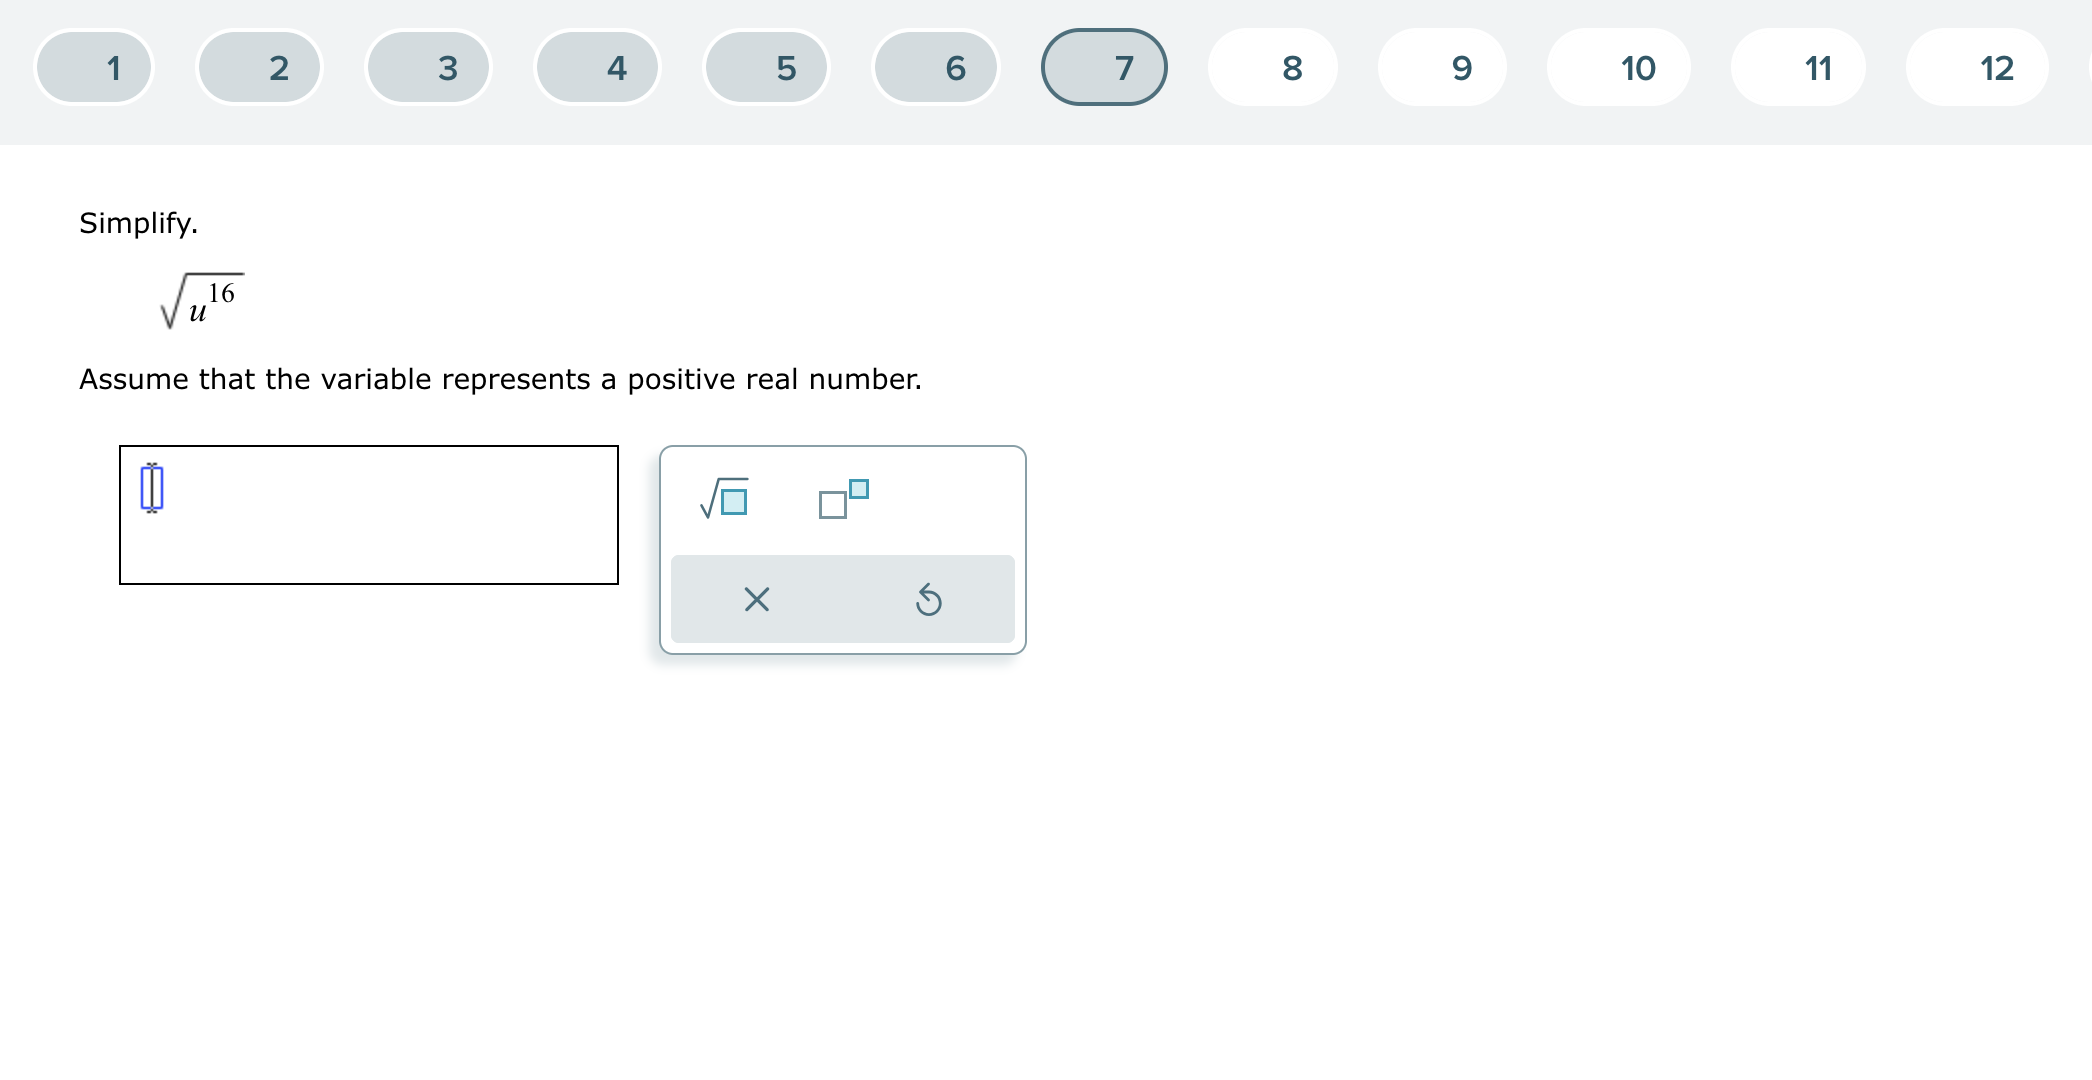Click the undo arrow in the palette

coord(929,599)
